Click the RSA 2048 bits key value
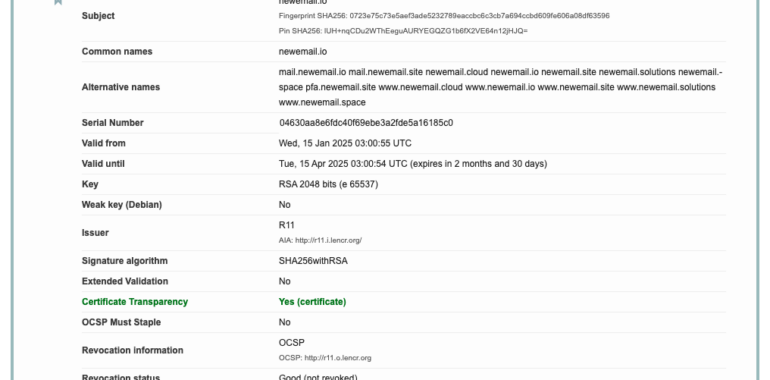770x380 pixels. click(329, 185)
